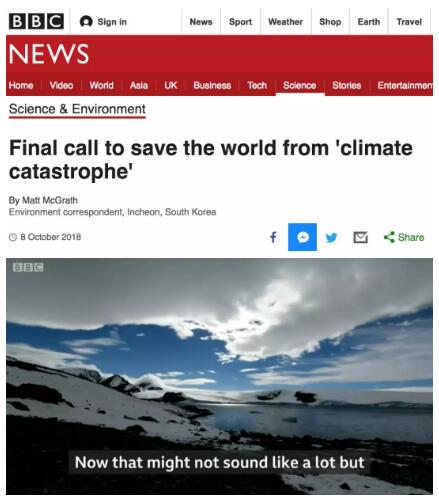Switch to the Business tab
This screenshot has height=500, width=439.
pos(212,85)
